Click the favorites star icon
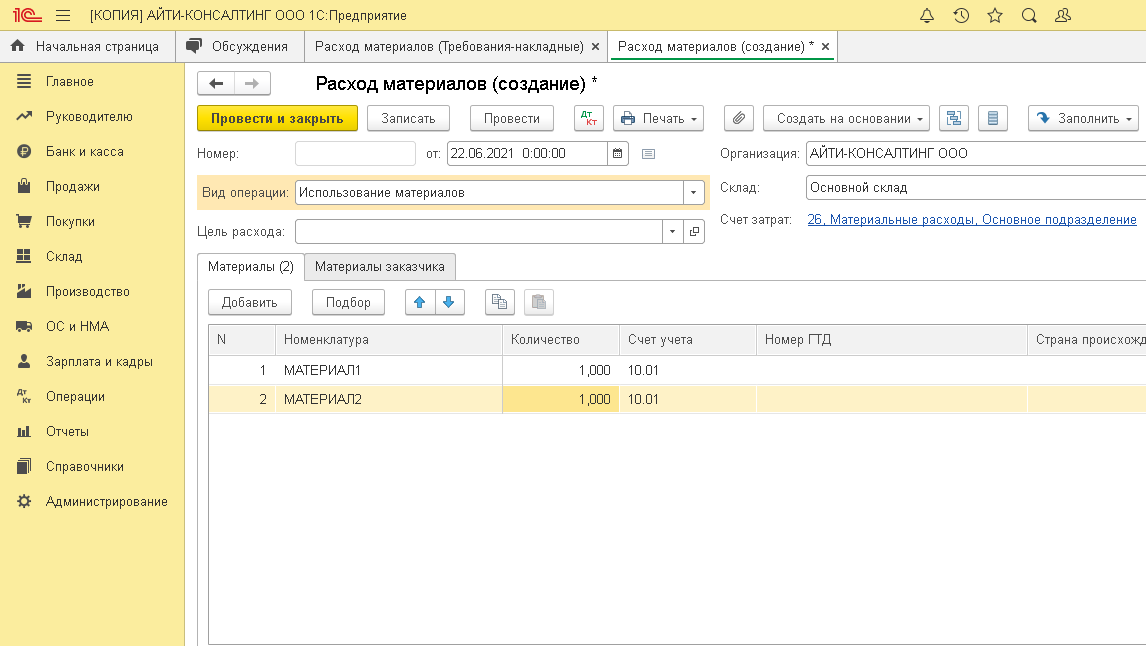1146x646 pixels. pyautogui.click(x=994, y=16)
